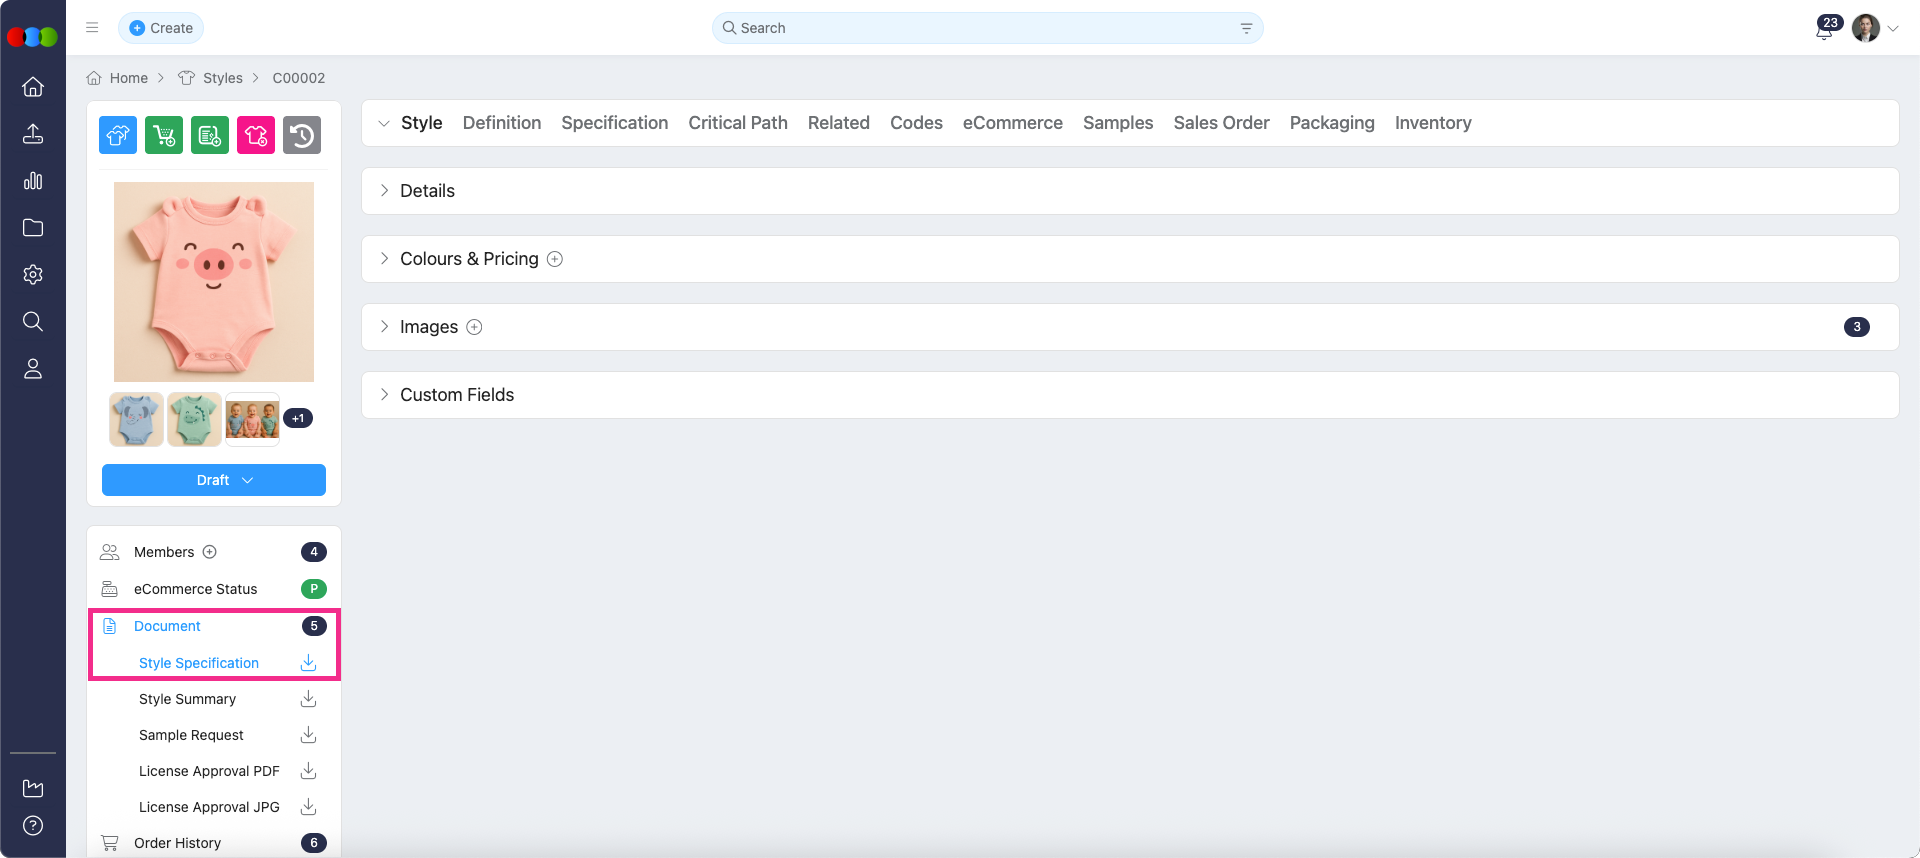Switch to the Critical Path tab
Viewport: 1920px width, 858px height.
pyautogui.click(x=737, y=123)
